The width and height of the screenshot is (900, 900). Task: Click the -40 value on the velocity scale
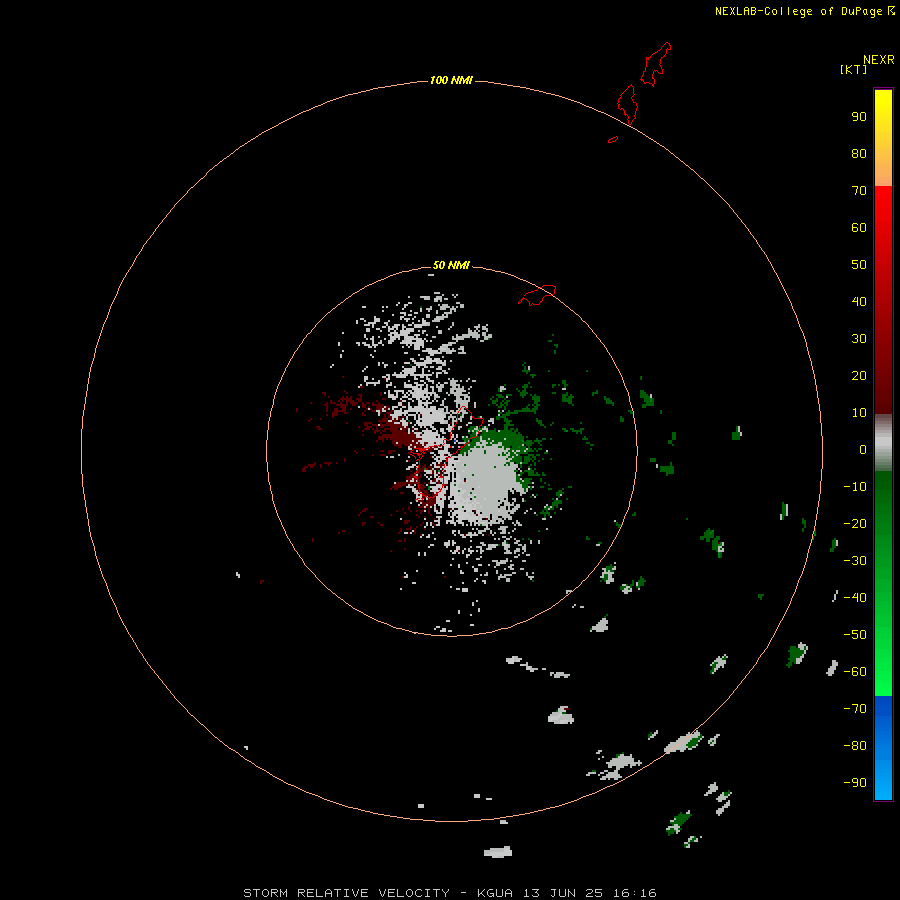855,598
